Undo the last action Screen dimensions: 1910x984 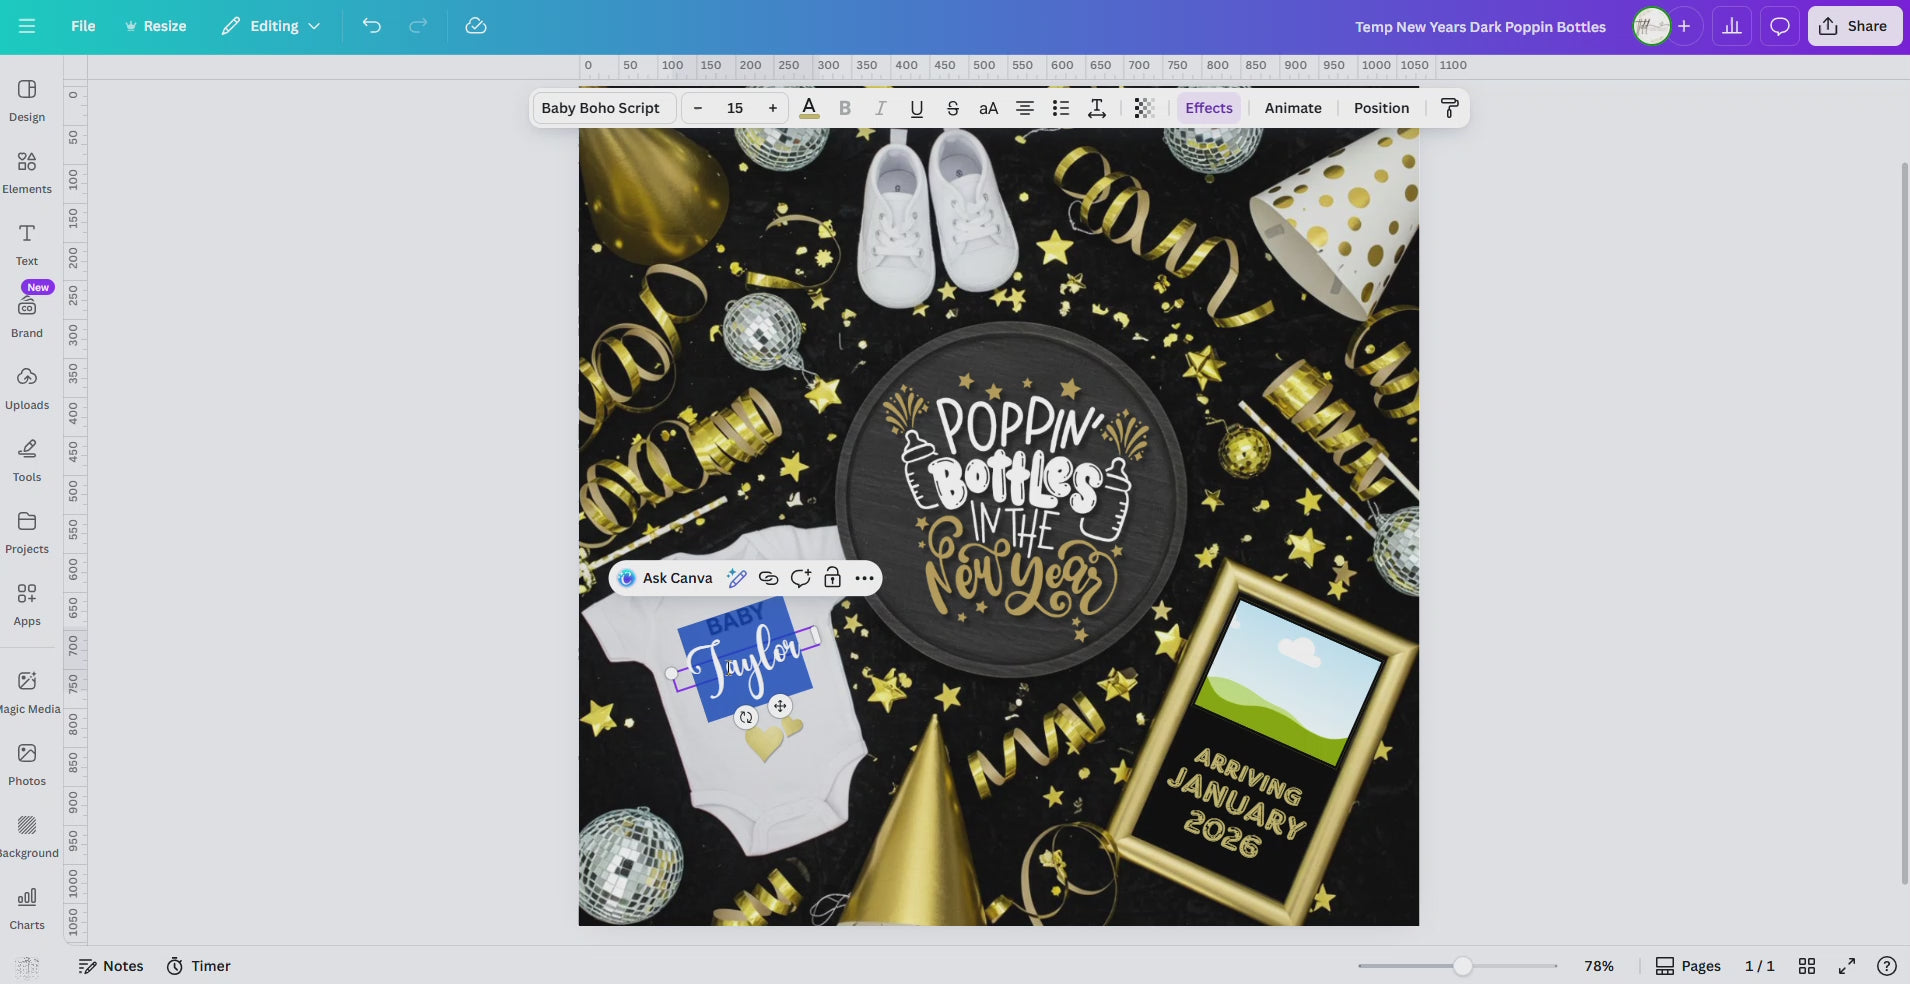(x=371, y=26)
